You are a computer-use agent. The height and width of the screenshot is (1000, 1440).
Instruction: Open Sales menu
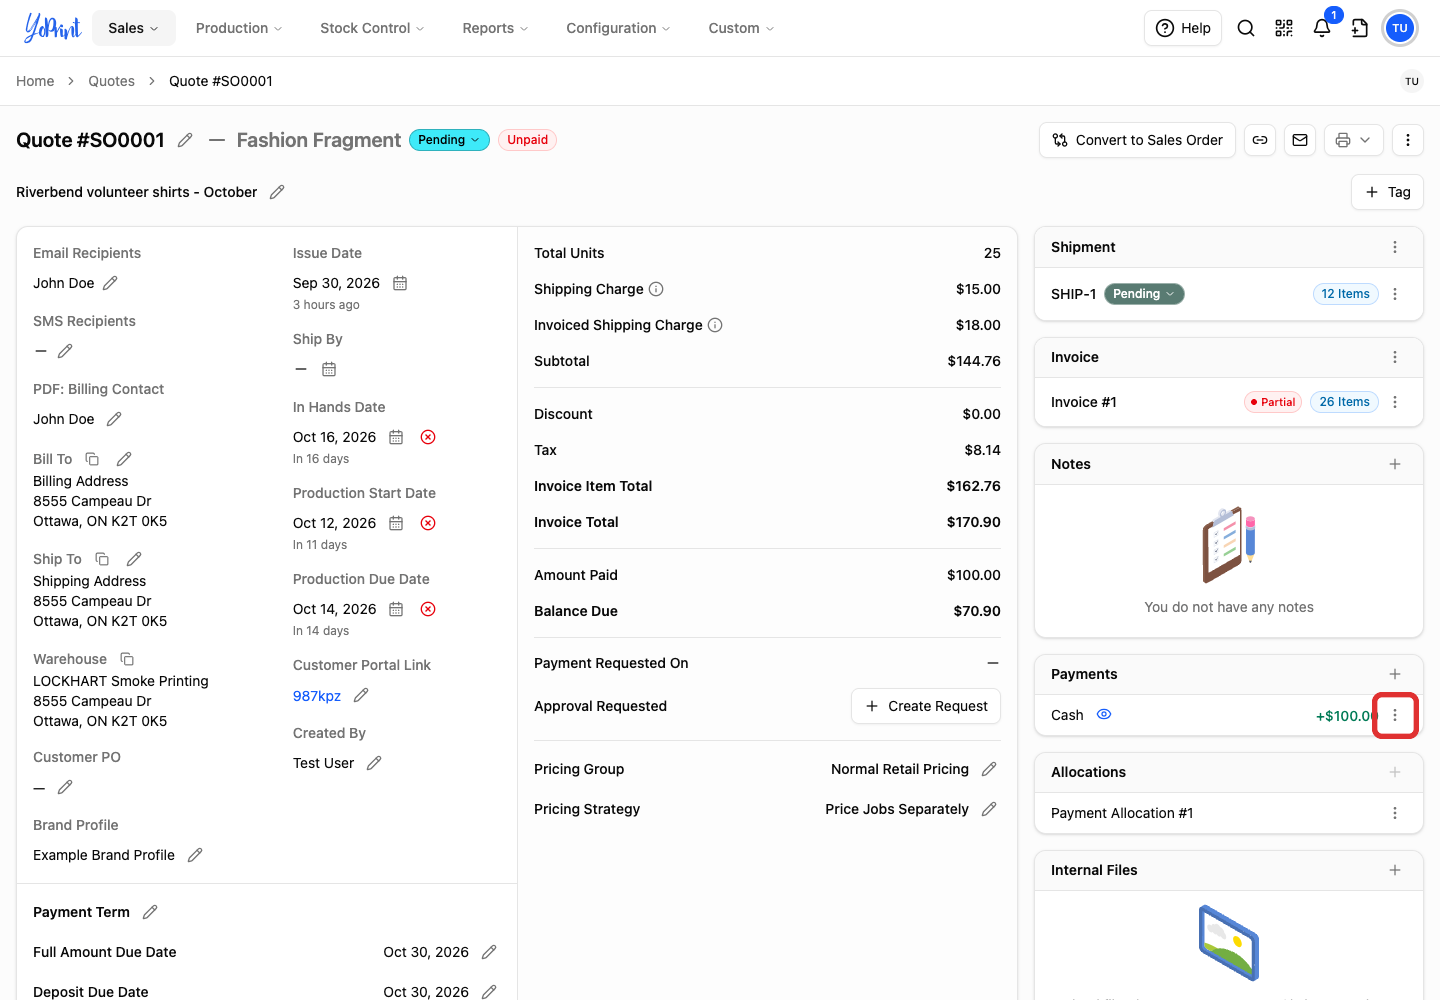click(x=134, y=28)
